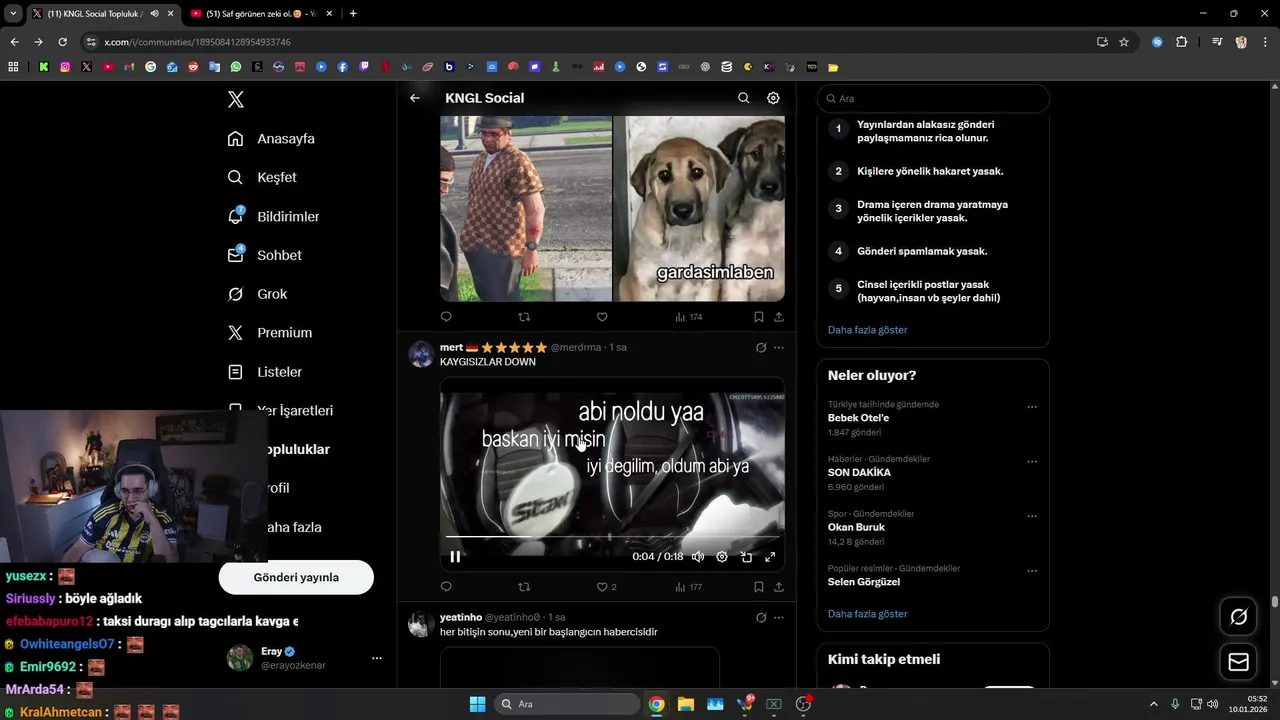Open more options on mert's post
Image resolution: width=1280 pixels, height=720 pixels.
click(x=779, y=347)
